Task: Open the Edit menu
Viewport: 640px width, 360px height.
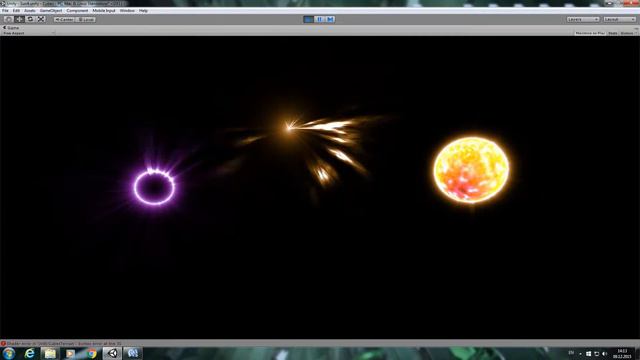Action: [16, 11]
